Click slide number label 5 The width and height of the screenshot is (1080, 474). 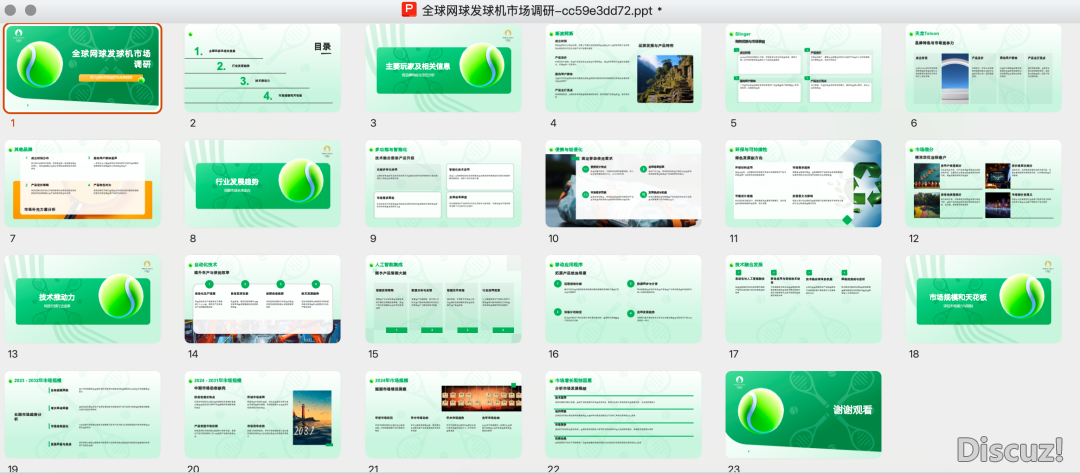pos(734,123)
